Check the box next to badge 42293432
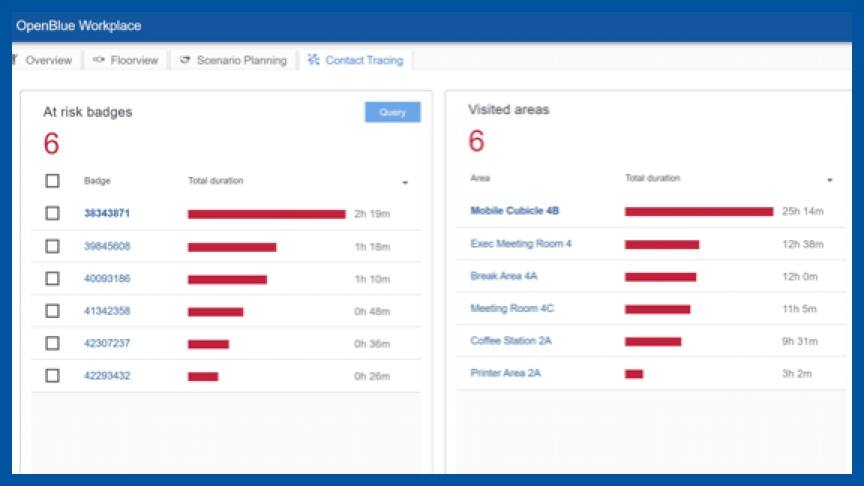 pos(53,376)
